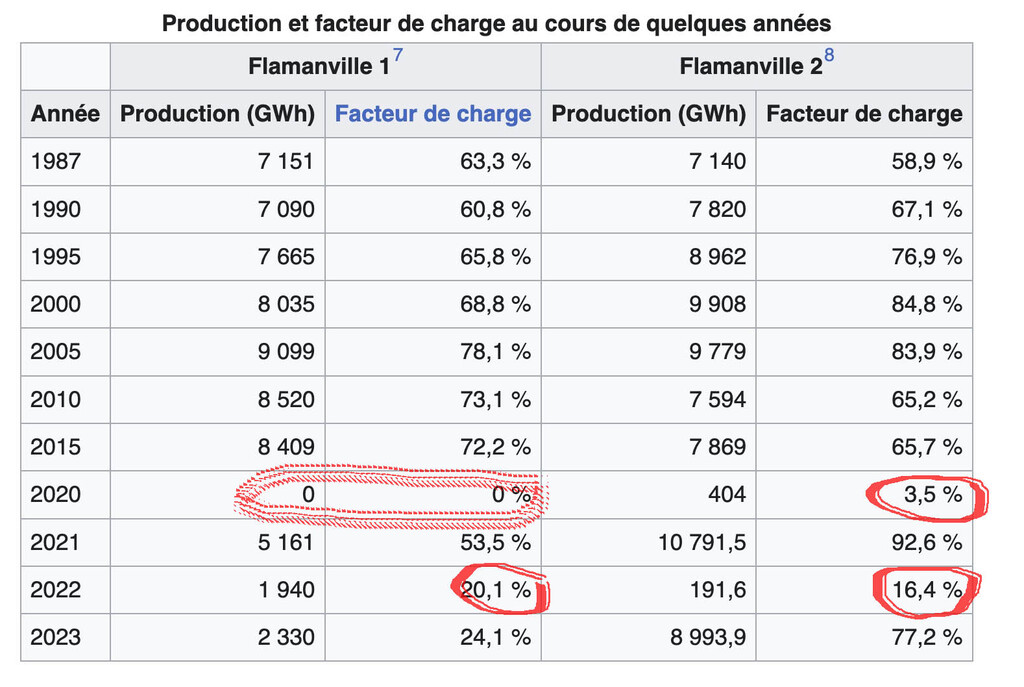Screen dimensions: 1024x687
Task: Select the circled 20,1 % cell
Action: click(433, 590)
